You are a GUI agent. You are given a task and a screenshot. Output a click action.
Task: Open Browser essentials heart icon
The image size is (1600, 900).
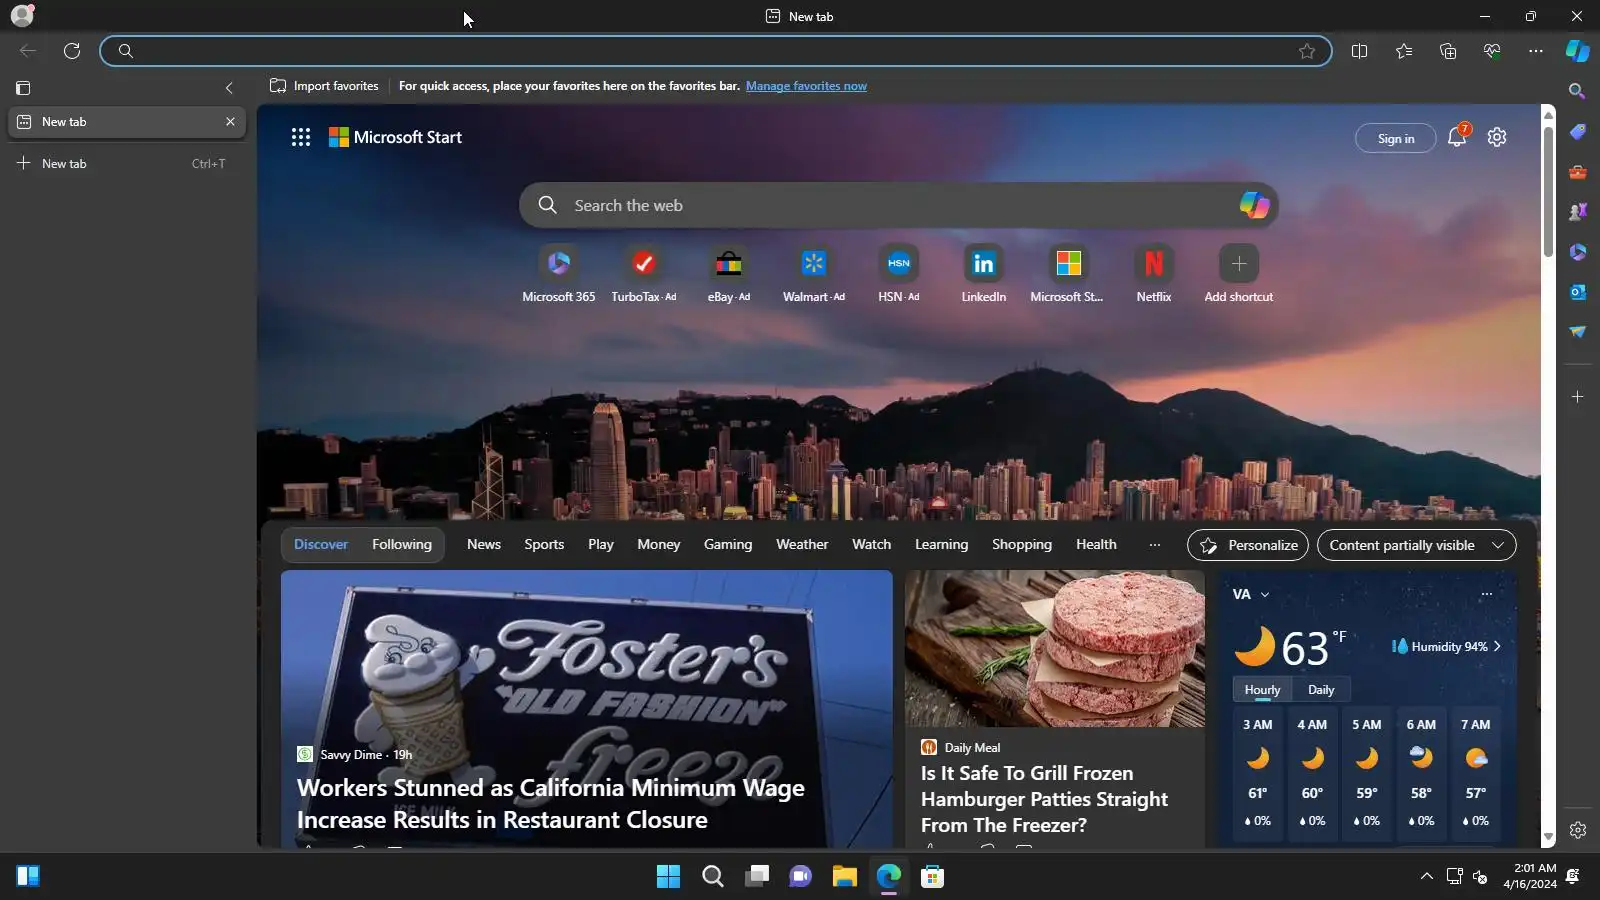click(1492, 51)
